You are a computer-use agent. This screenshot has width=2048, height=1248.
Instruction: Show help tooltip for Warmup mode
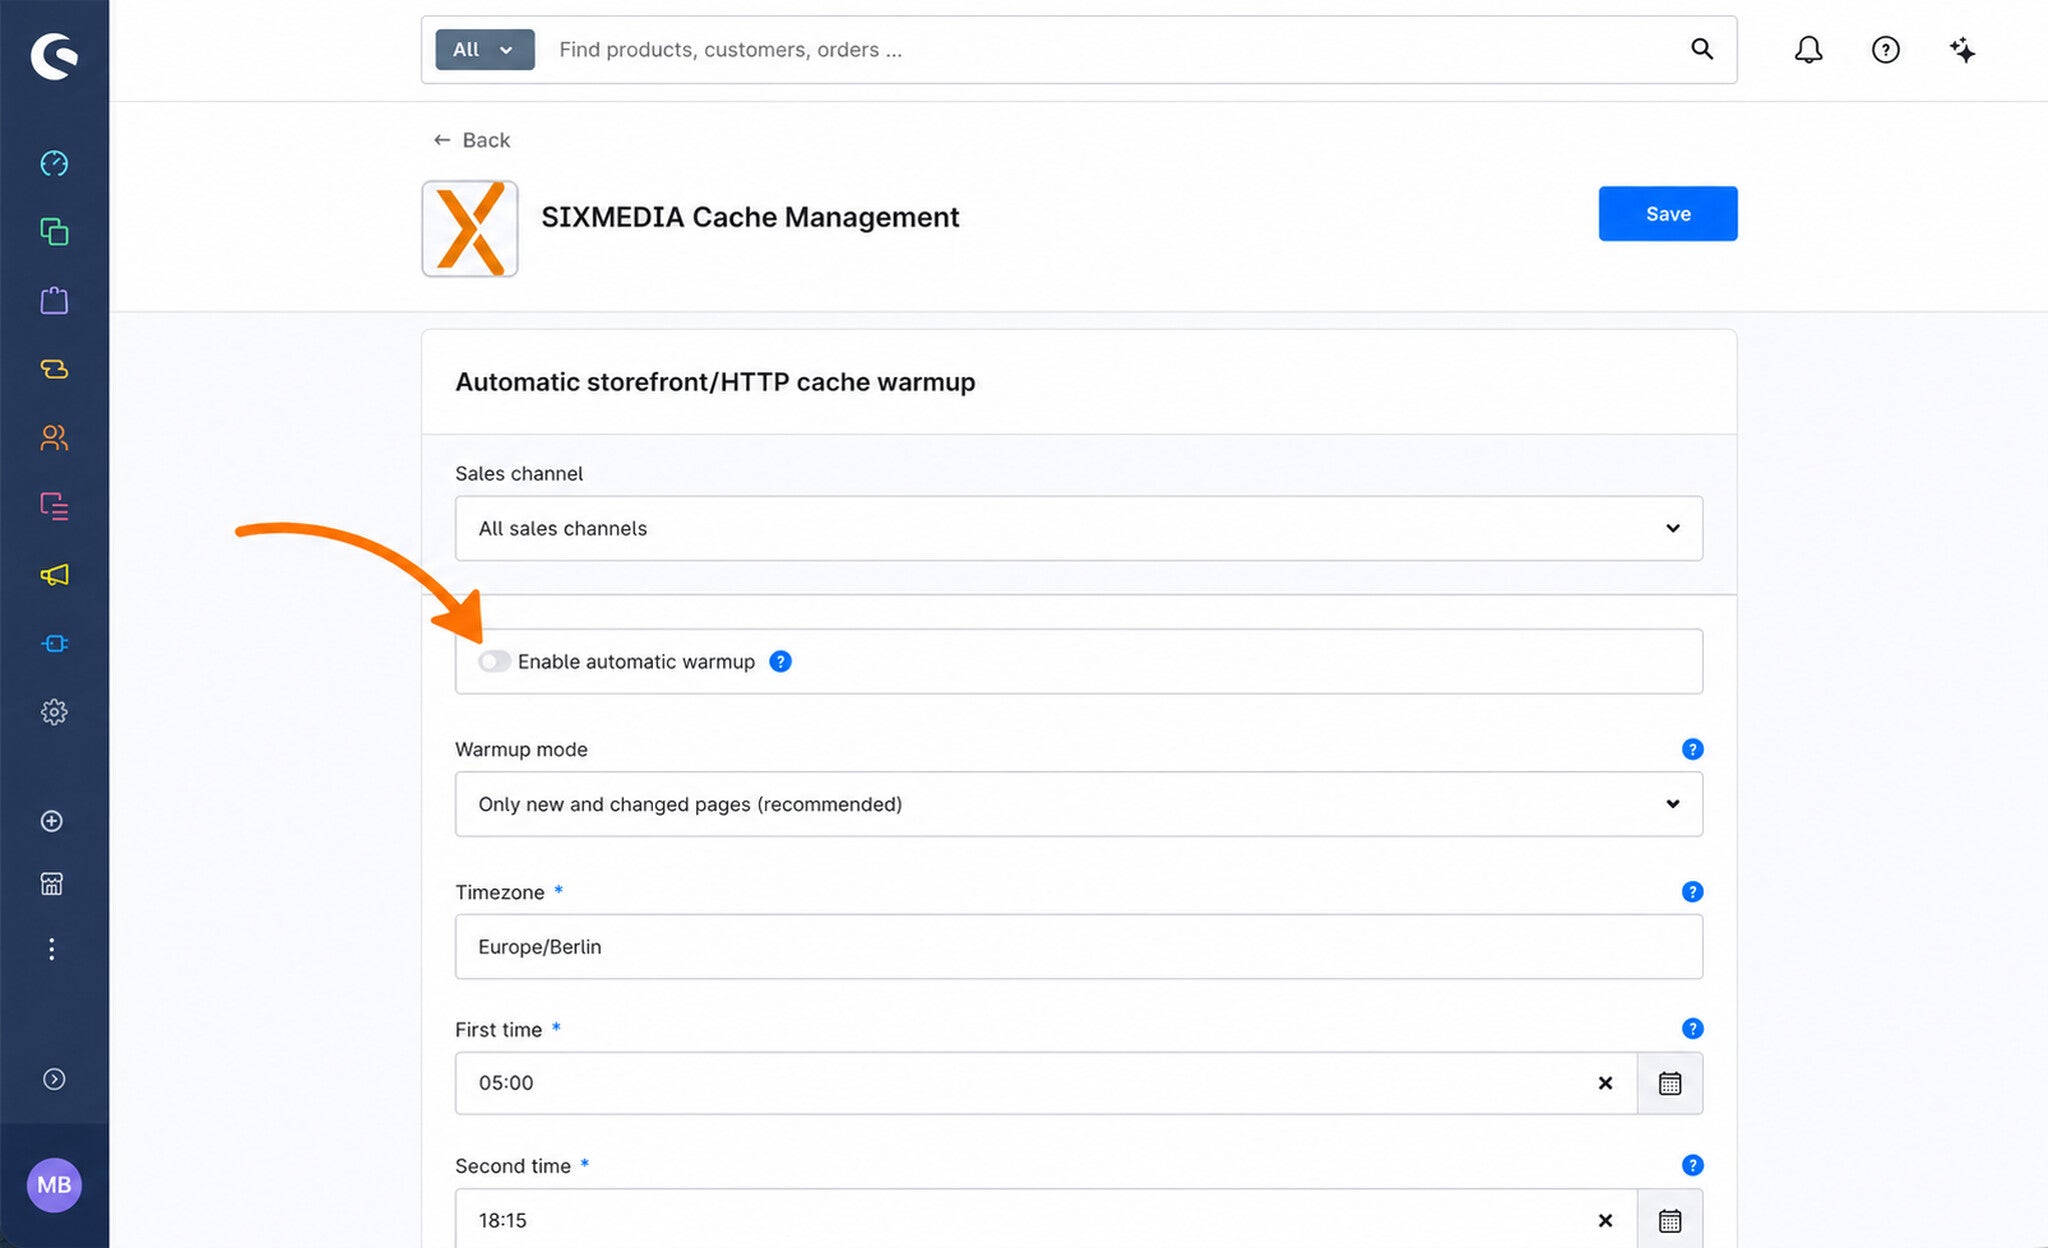1692,749
